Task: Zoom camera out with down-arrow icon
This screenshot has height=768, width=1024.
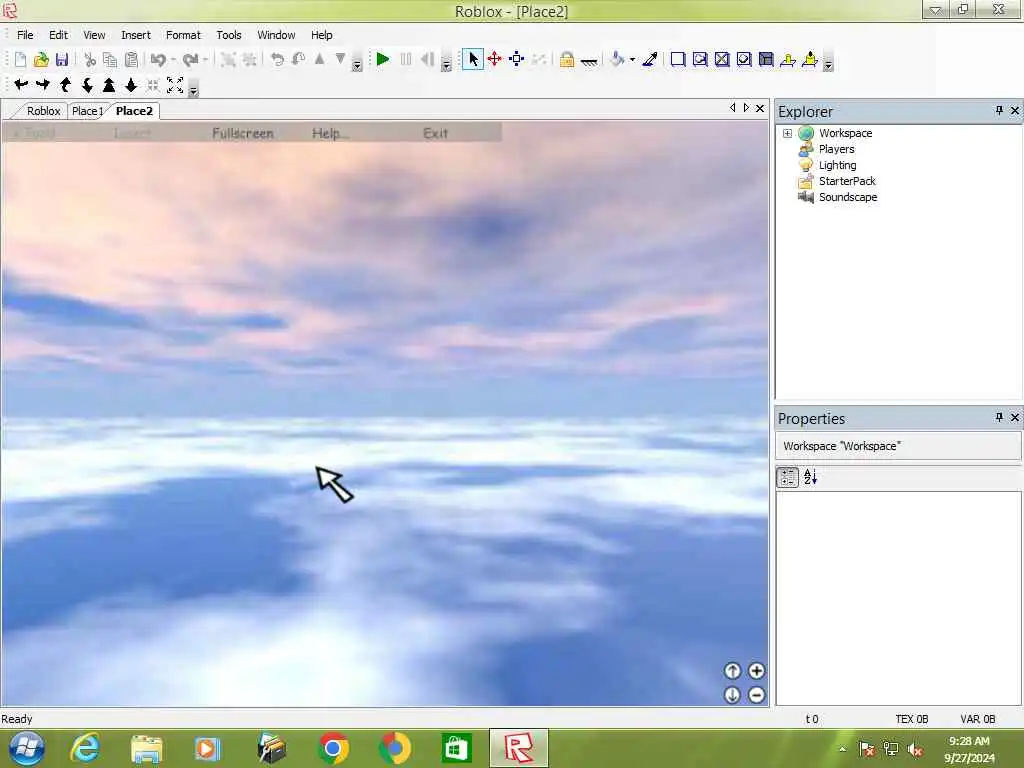Action: 131,84
